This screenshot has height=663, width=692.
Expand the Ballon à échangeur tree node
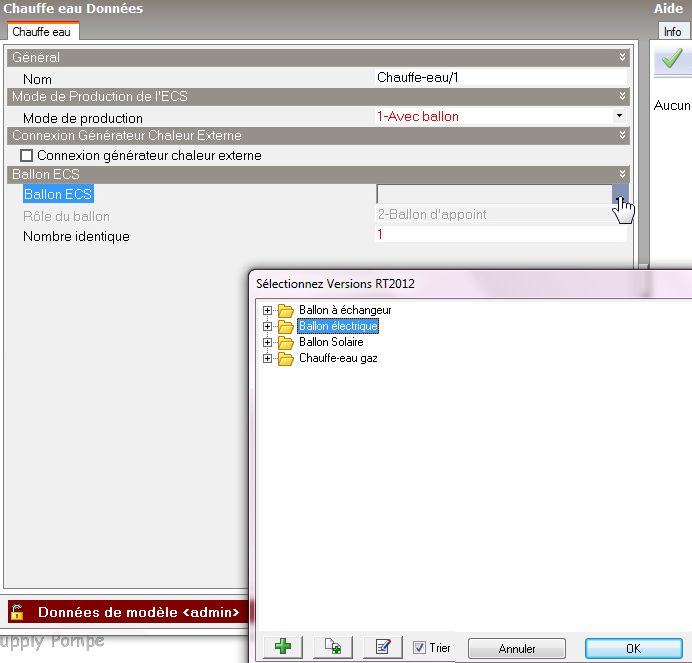(x=267, y=311)
